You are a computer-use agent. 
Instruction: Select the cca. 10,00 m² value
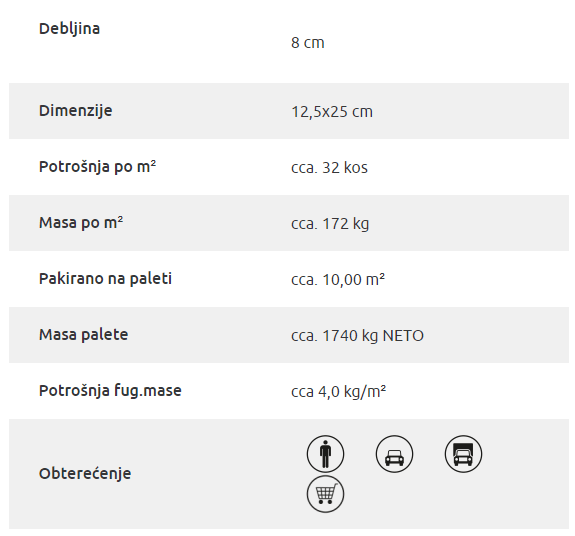(x=338, y=280)
